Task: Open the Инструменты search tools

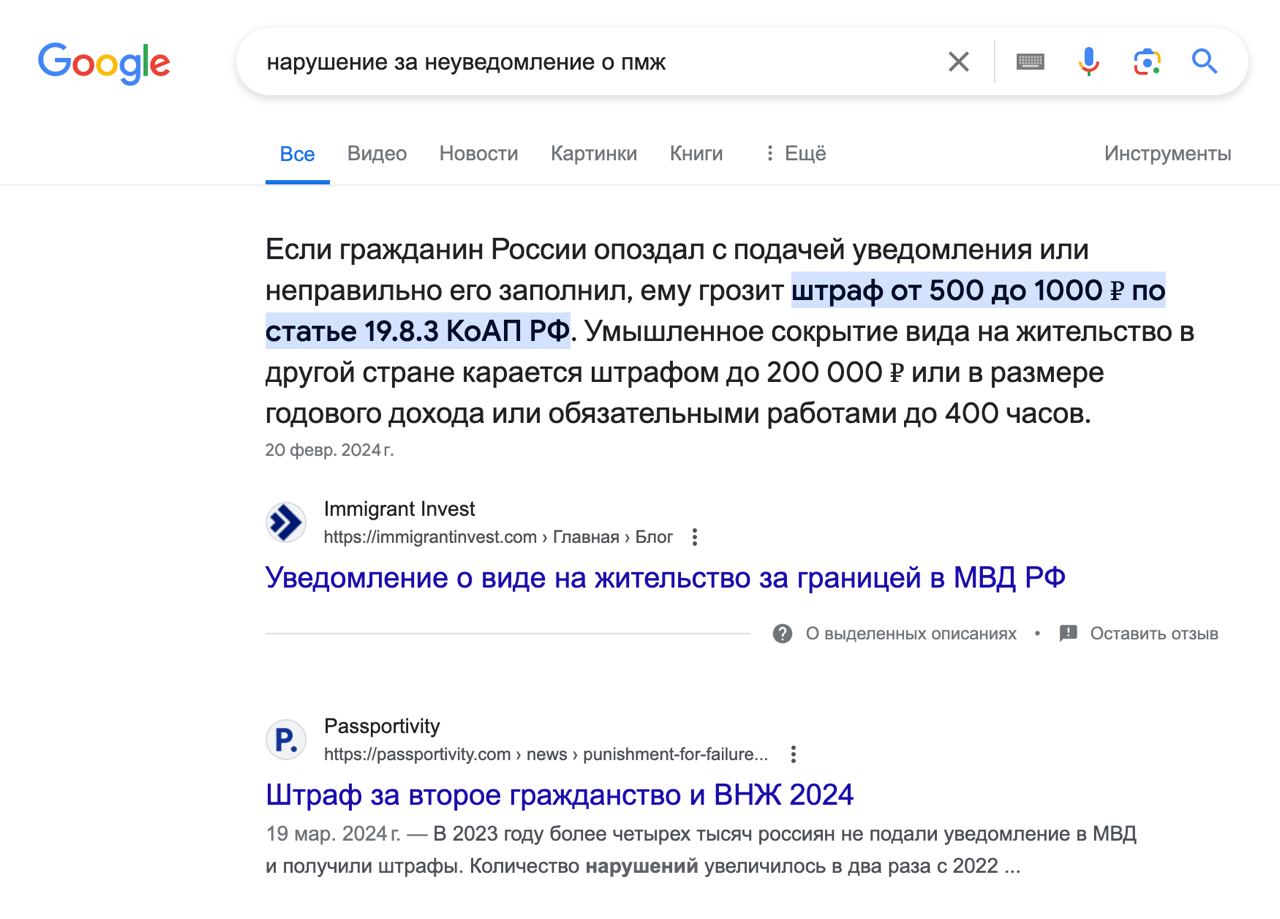Action: point(1167,153)
